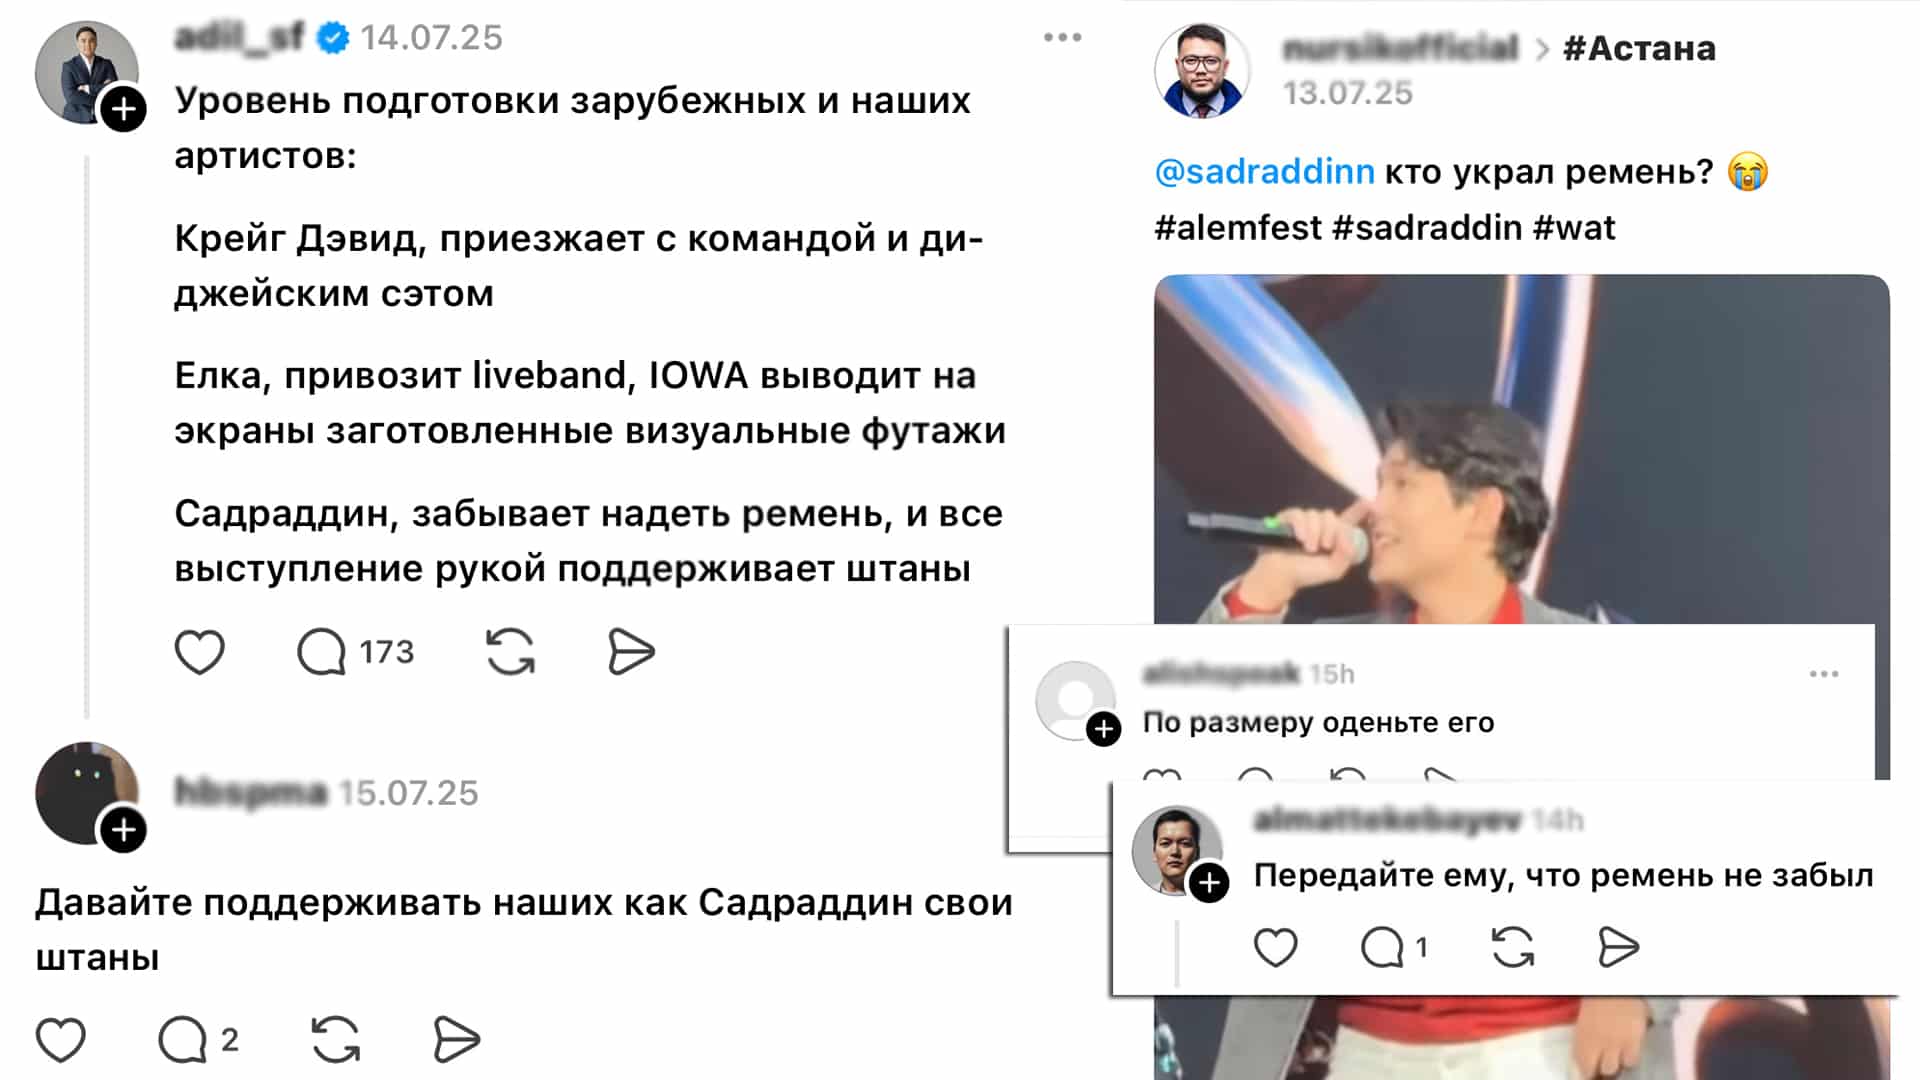Follow the 15.07.25 post author via plus badge
1920x1080 pixels.
click(x=124, y=830)
